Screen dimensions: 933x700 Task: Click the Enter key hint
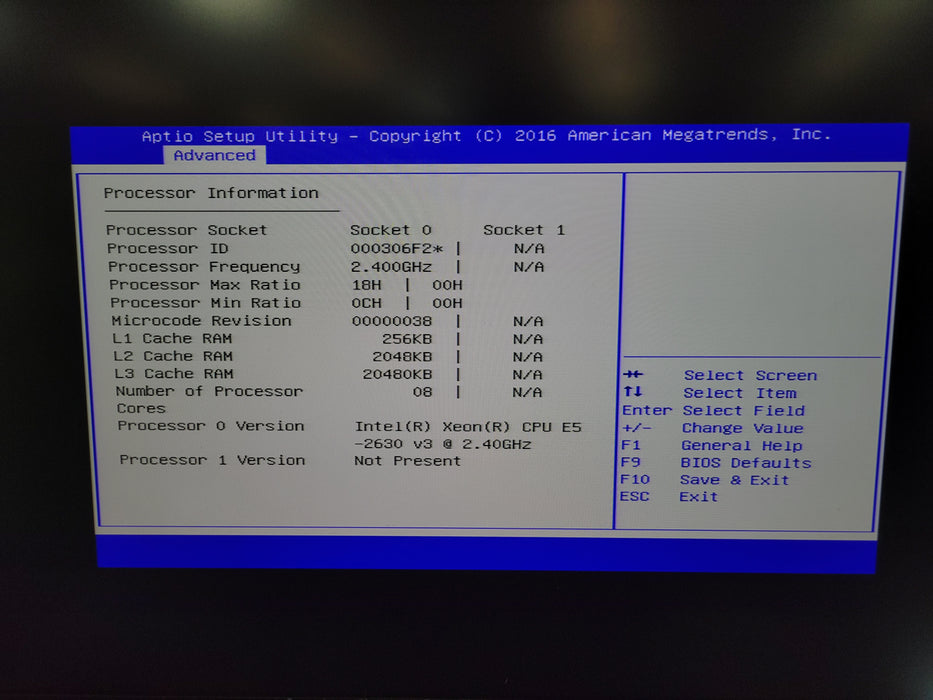pos(647,410)
